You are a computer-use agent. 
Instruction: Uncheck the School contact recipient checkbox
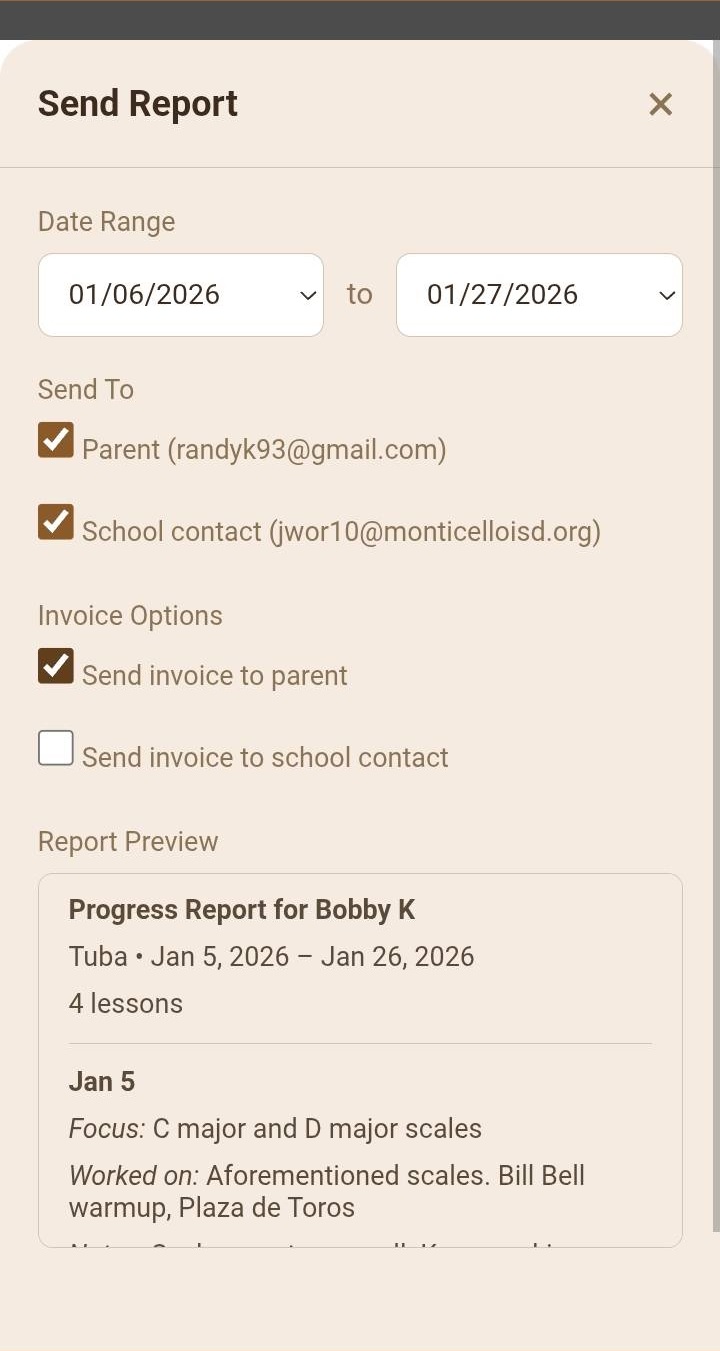click(x=56, y=522)
